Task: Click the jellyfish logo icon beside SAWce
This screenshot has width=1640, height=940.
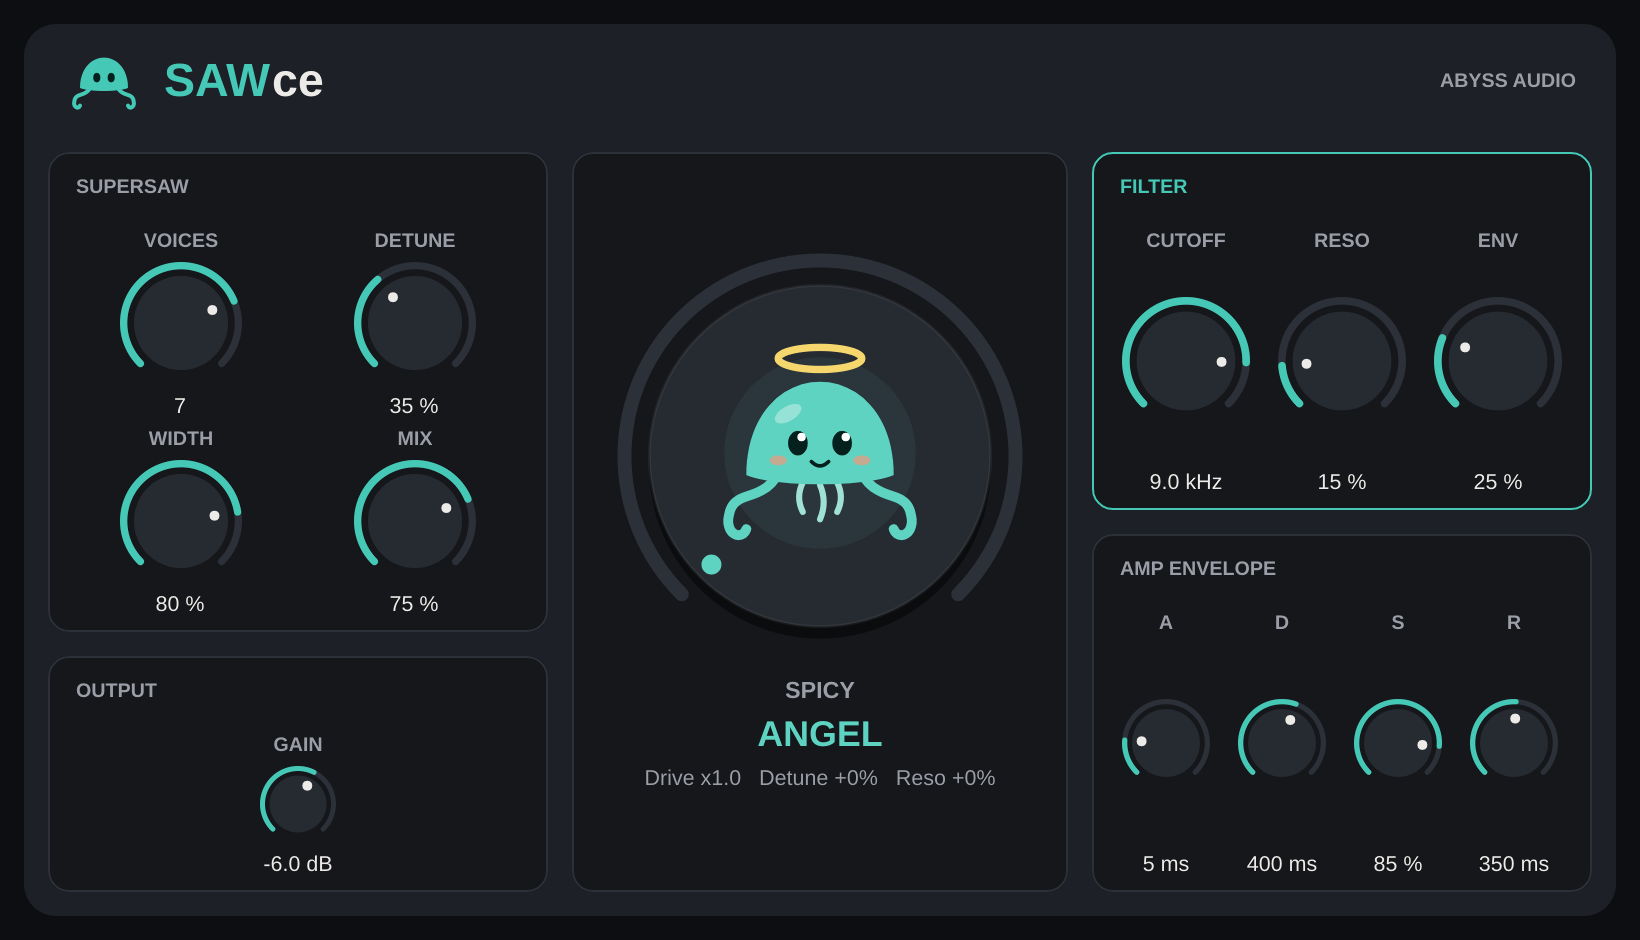Action: (104, 83)
